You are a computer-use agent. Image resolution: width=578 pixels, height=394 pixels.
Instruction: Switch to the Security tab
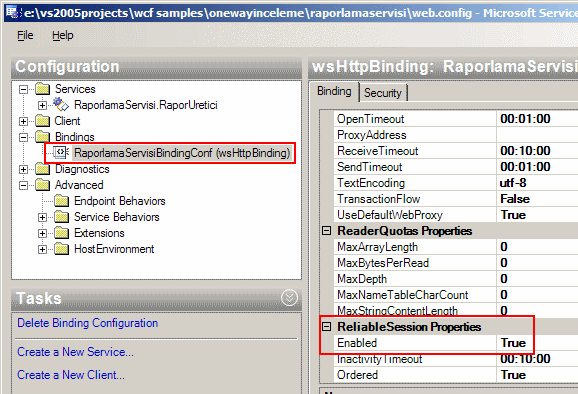coord(383,93)
